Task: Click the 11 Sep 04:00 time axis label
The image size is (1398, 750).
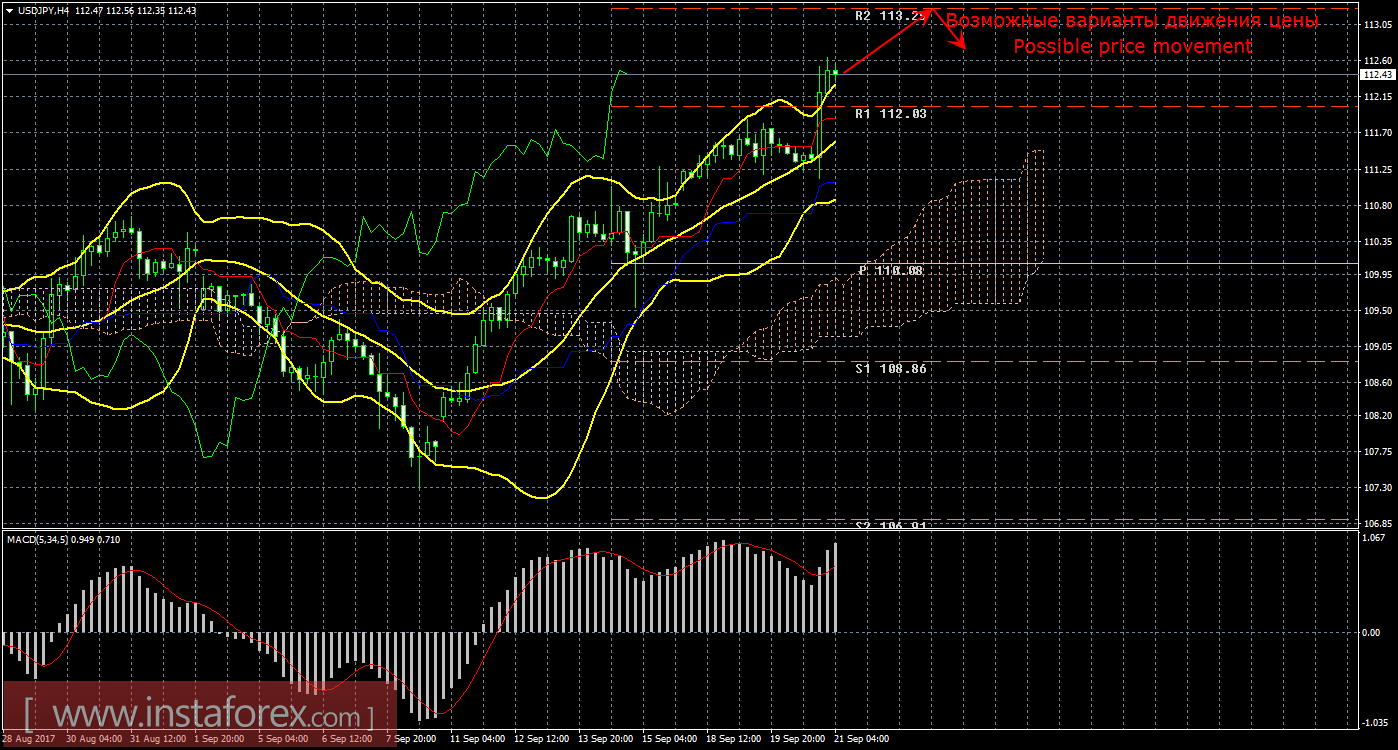Action: 477,739
